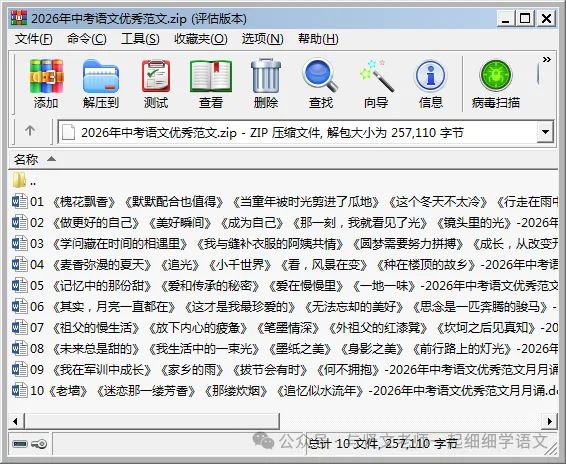Open the 文件(F) menu
566x464 pixels.
33,39
